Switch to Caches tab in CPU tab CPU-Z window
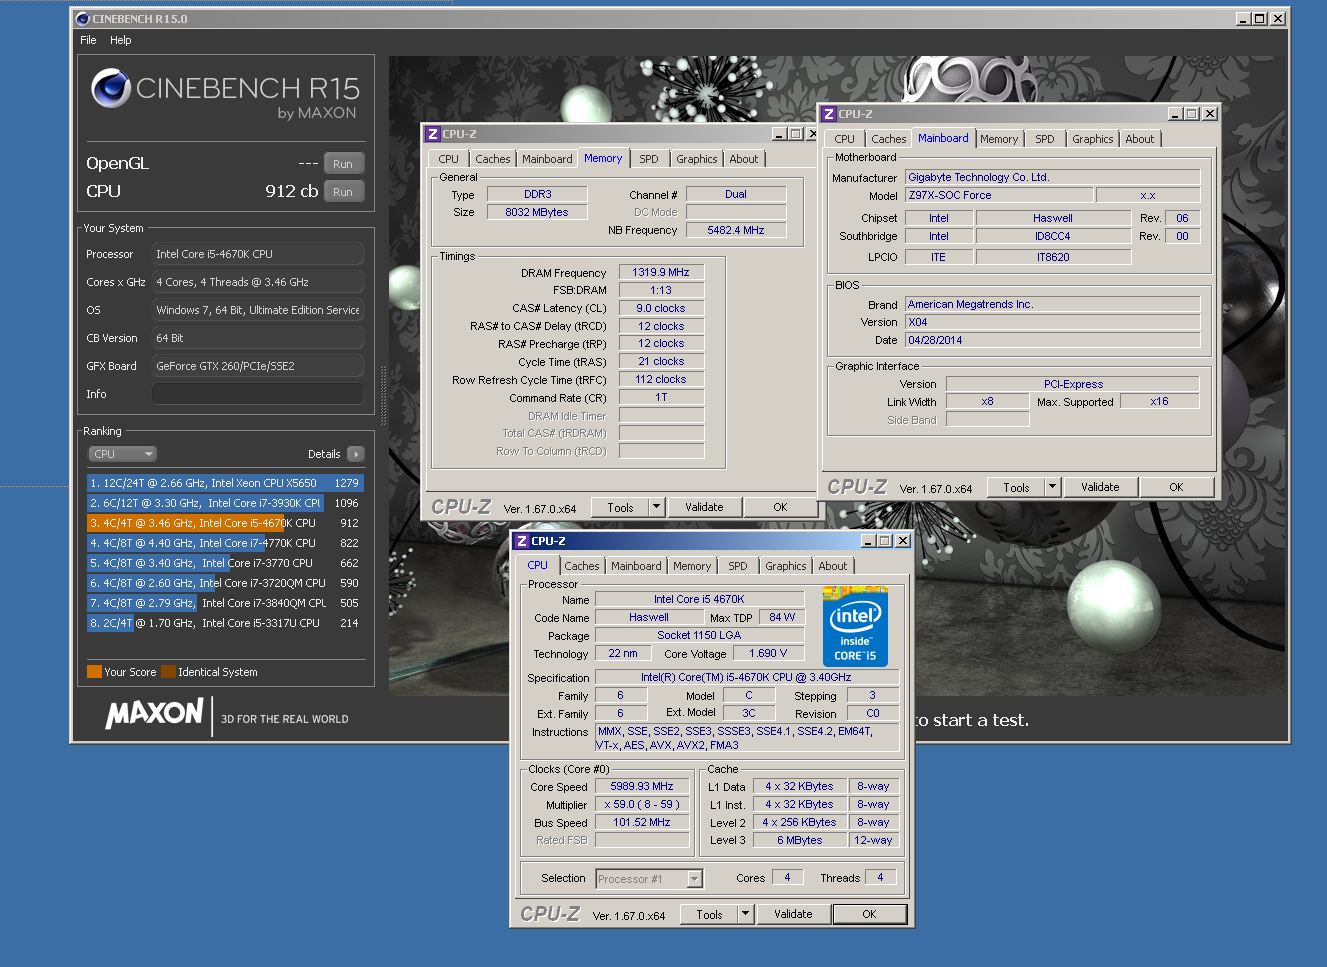The width and height of the screenshot is (1327, 967). 581,566
